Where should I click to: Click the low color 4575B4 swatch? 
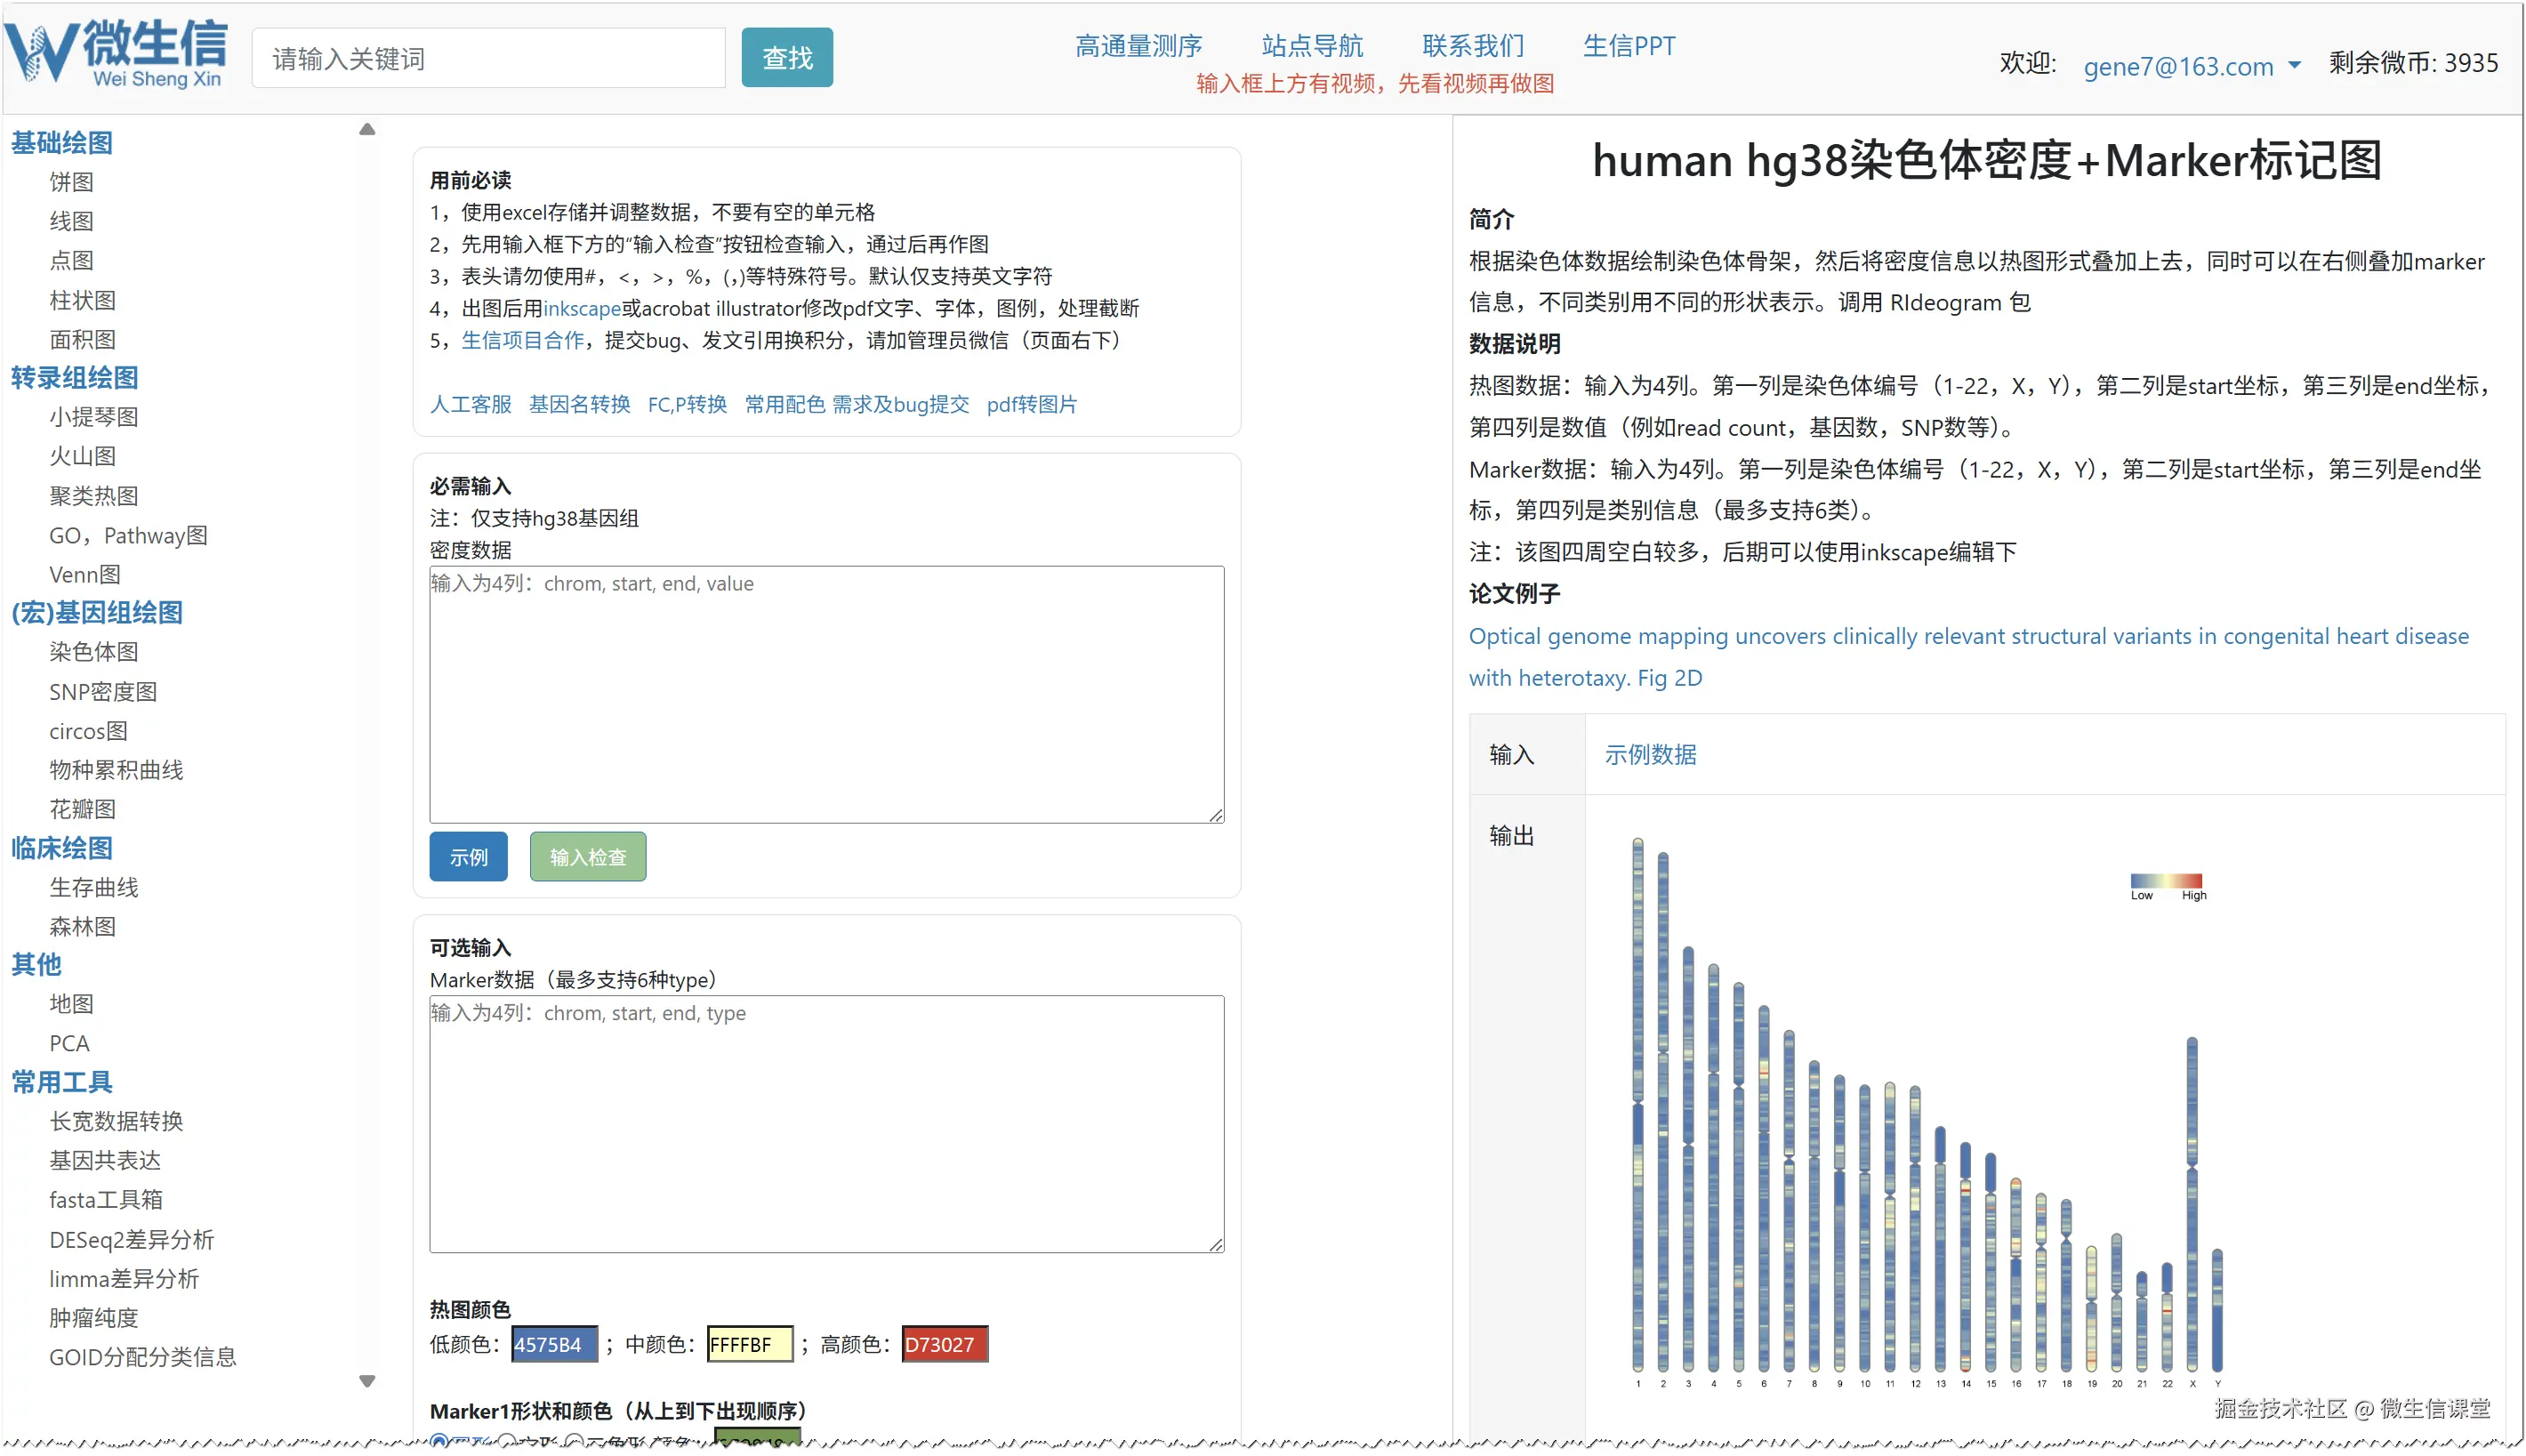(554, 1345)
